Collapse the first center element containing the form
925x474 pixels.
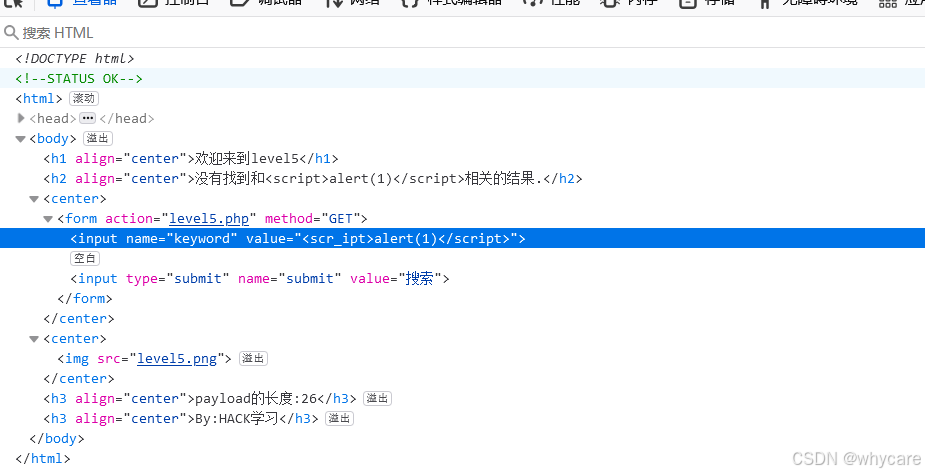pos(34,199)
